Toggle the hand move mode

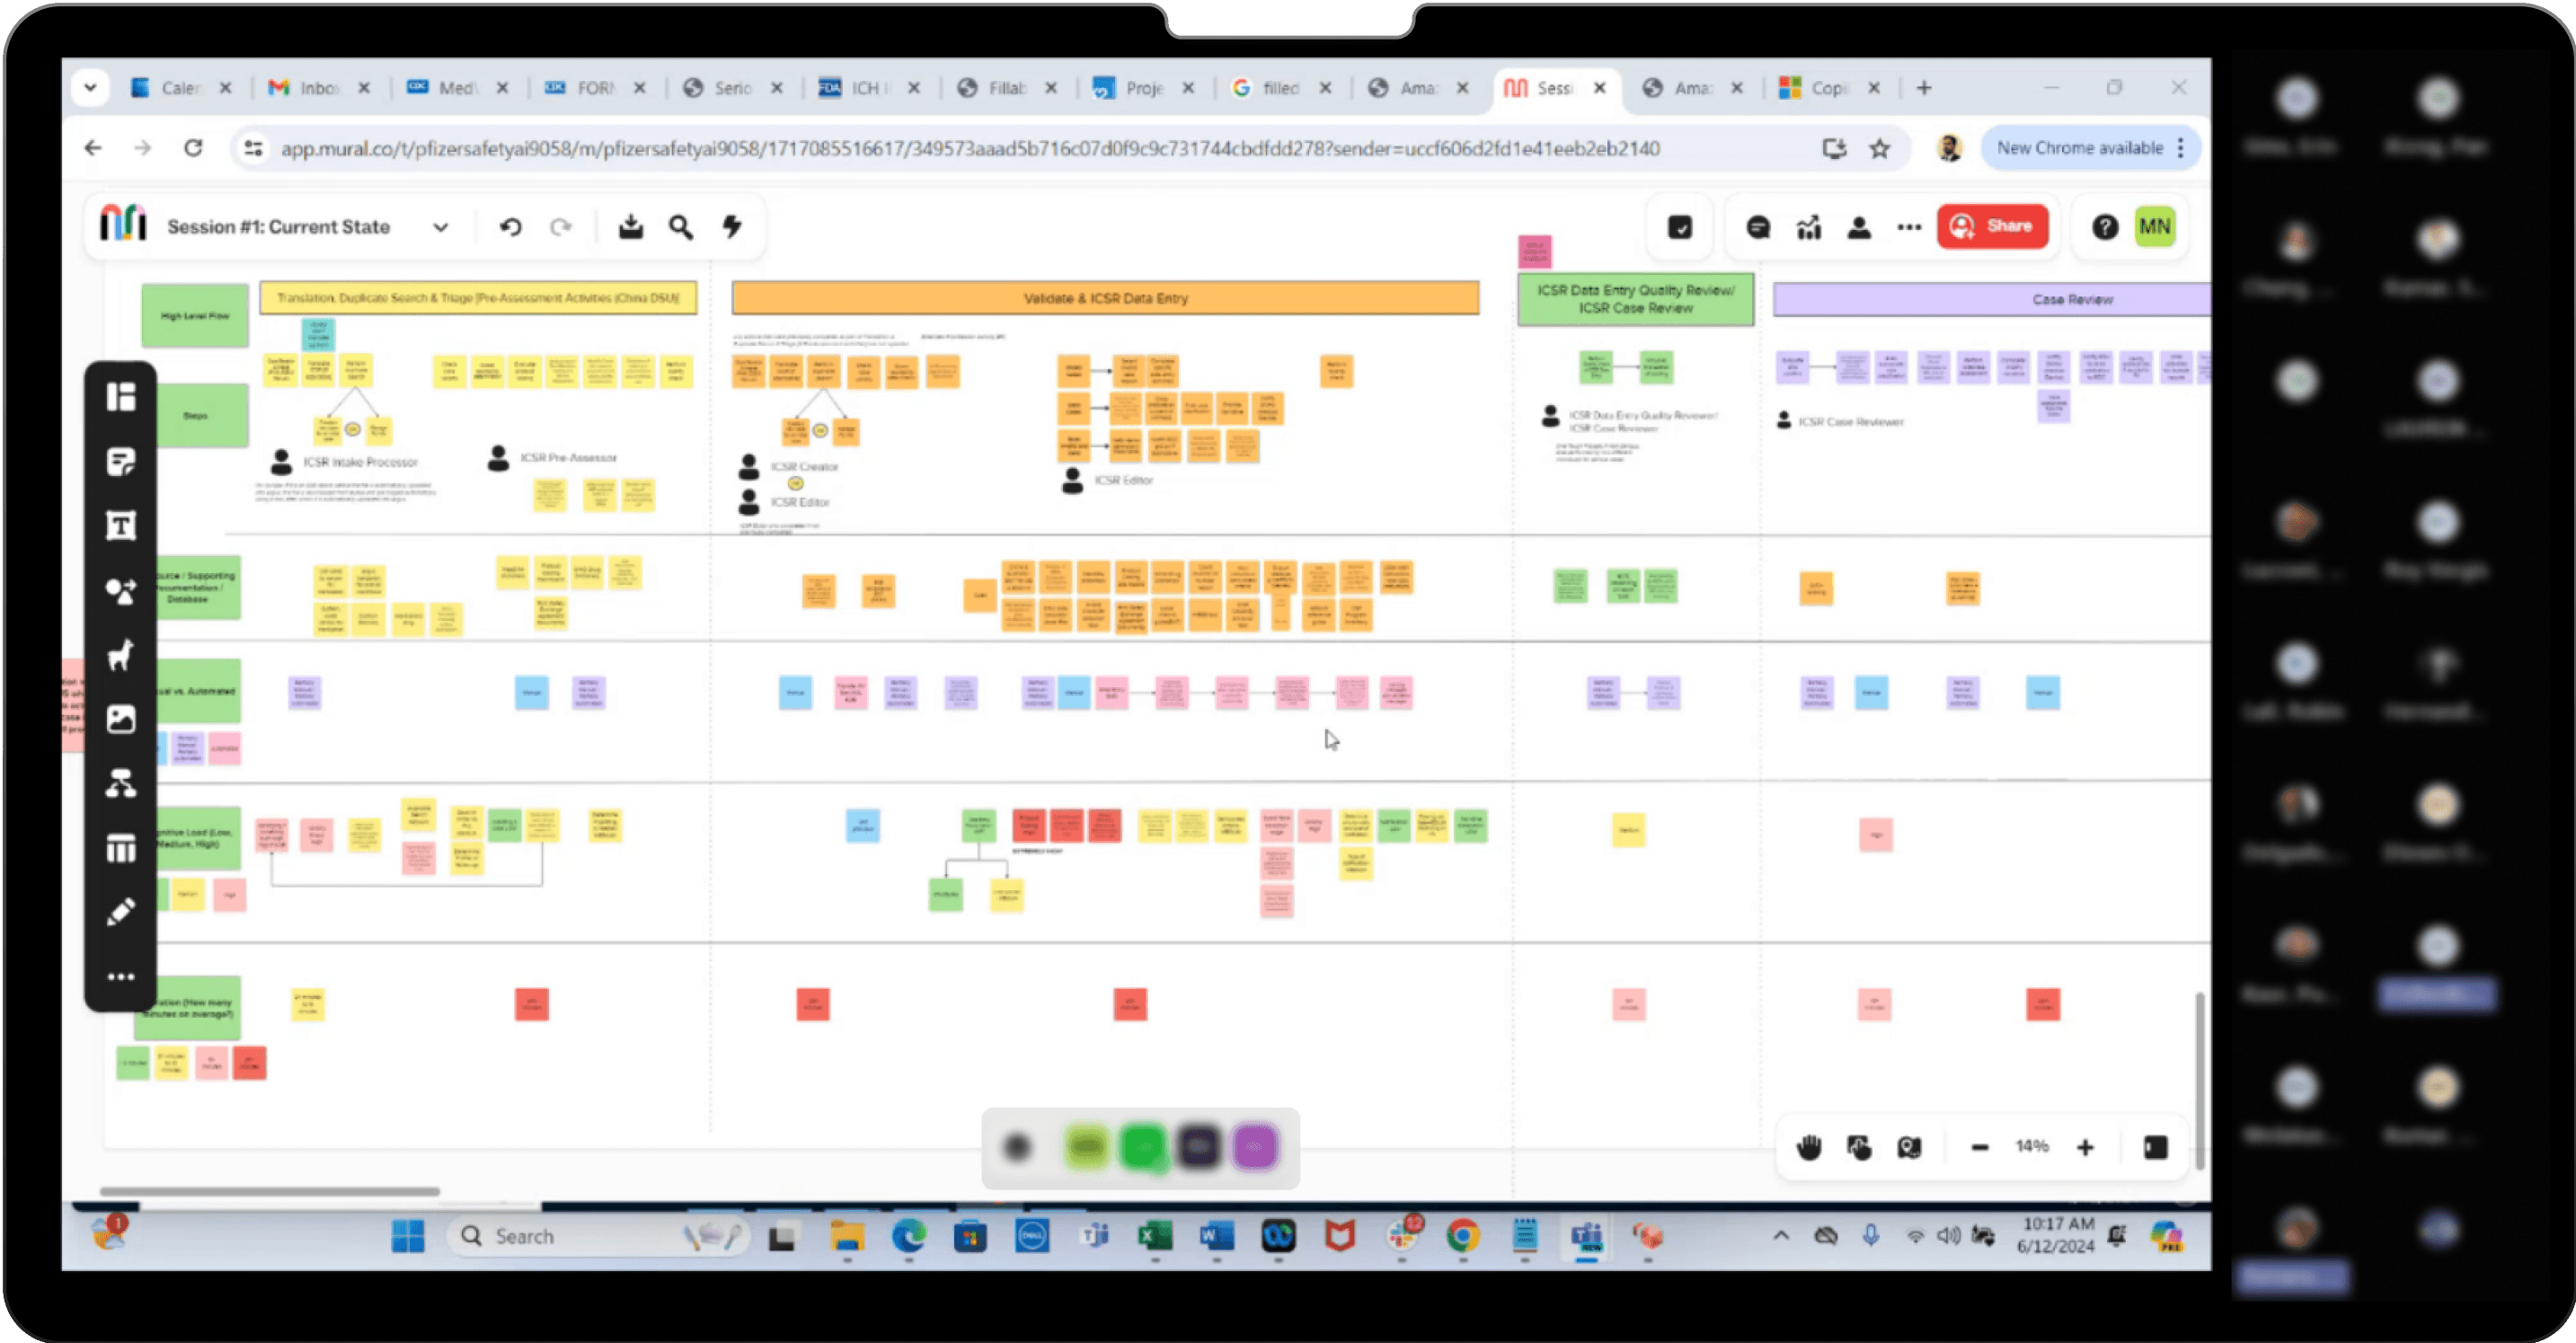(x=1809, y=1147)
